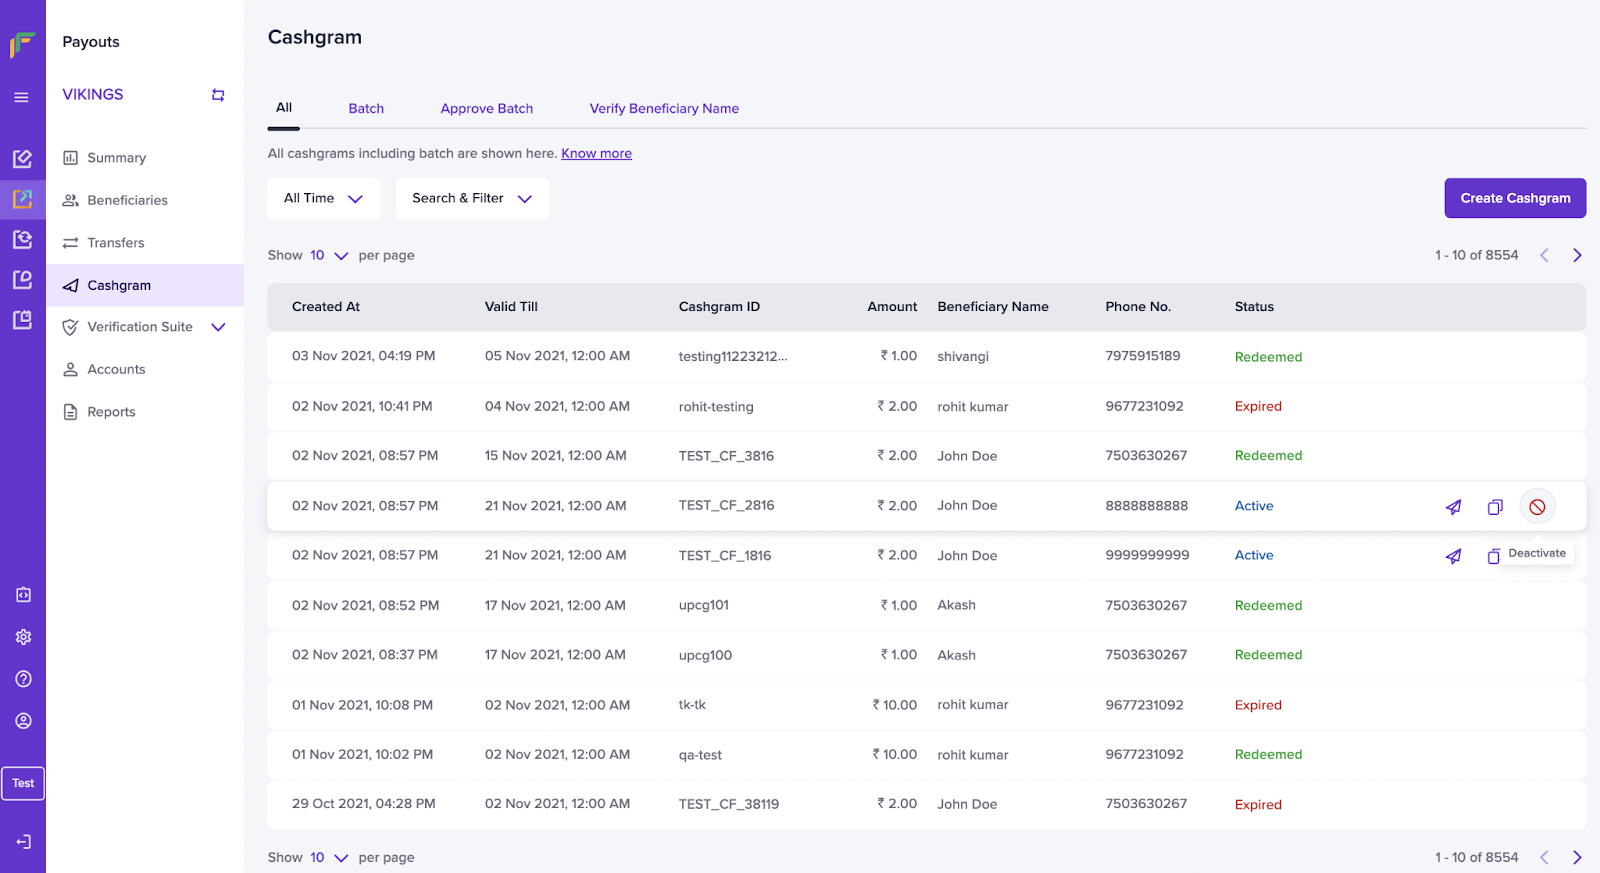Switch to Verify Beneficiary Name tab
Viewport: 1600px width, 873px height.
tap(664, 109)
